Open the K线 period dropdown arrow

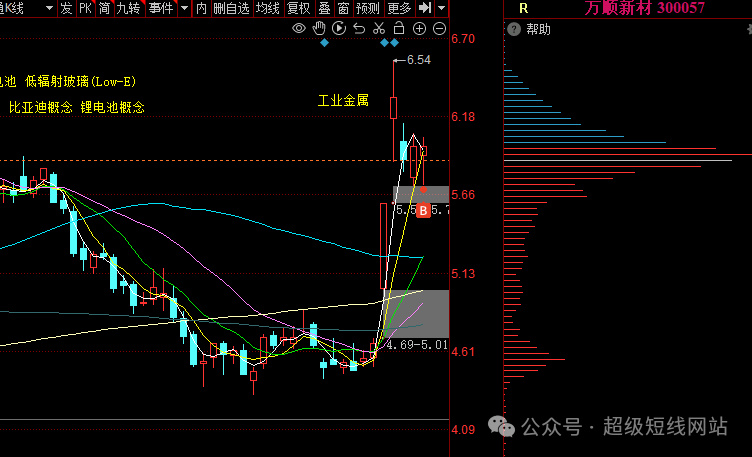click(49, 8)
